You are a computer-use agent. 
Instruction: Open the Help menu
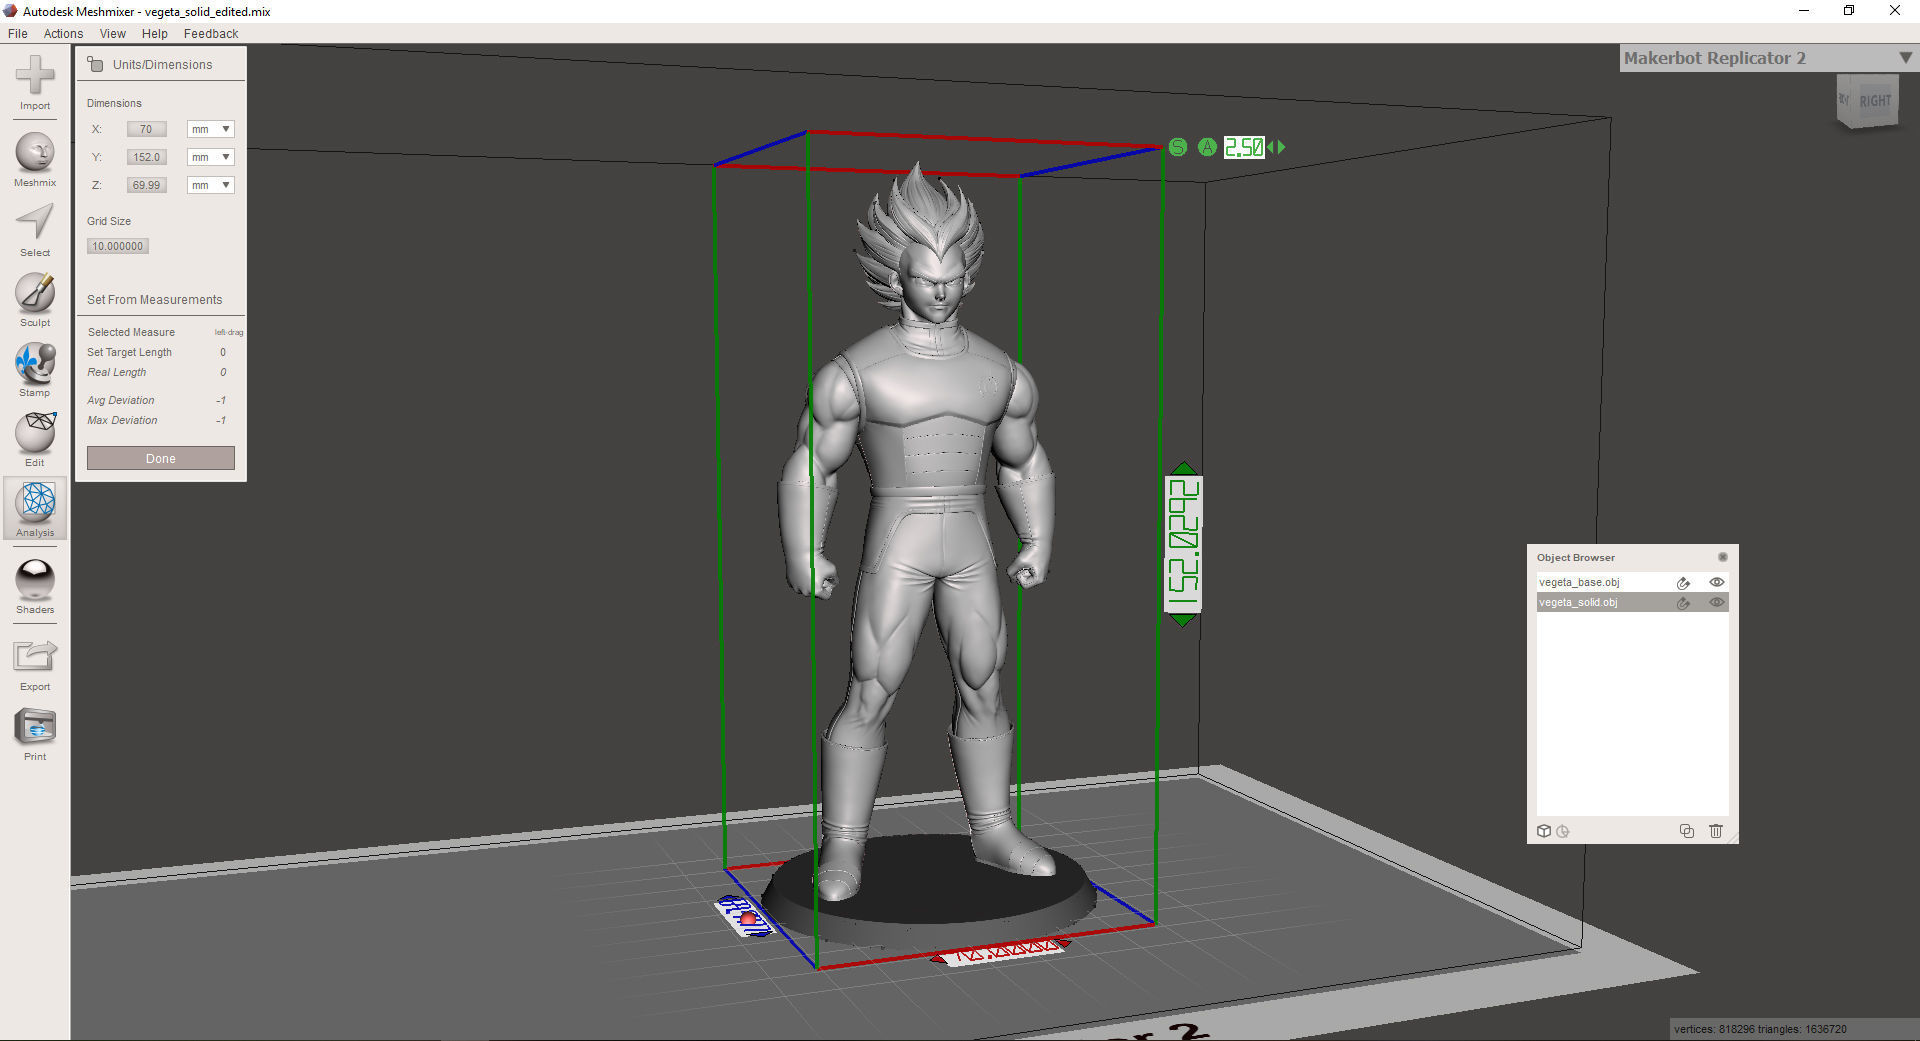coord(155,33)
